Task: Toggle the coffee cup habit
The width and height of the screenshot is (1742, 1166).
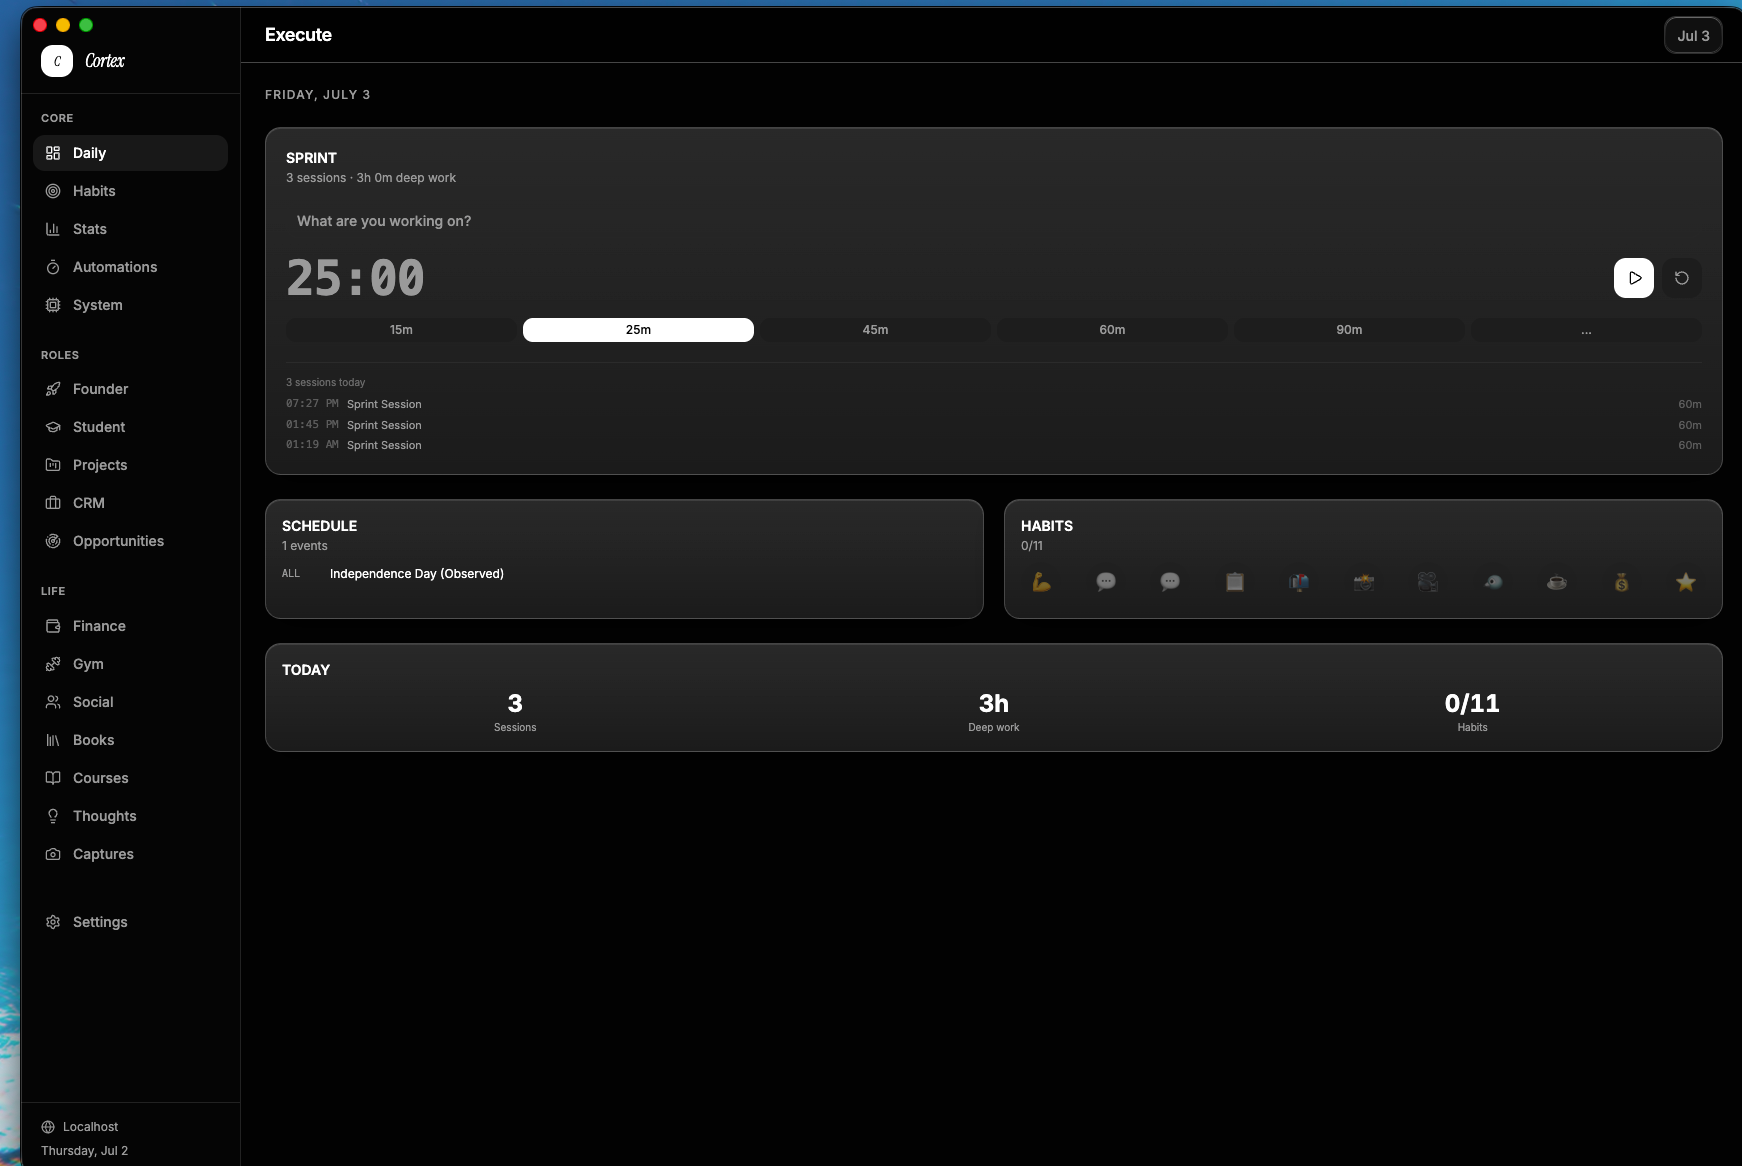Action: click(x=1557, y=582)
